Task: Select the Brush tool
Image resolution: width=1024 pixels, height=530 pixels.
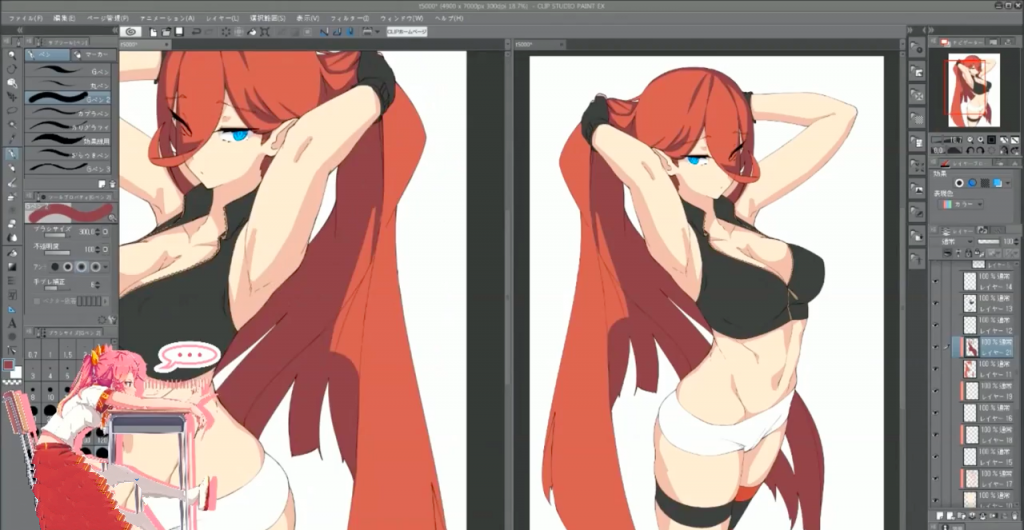Action: pyautogui.click(x=12, y=183)
